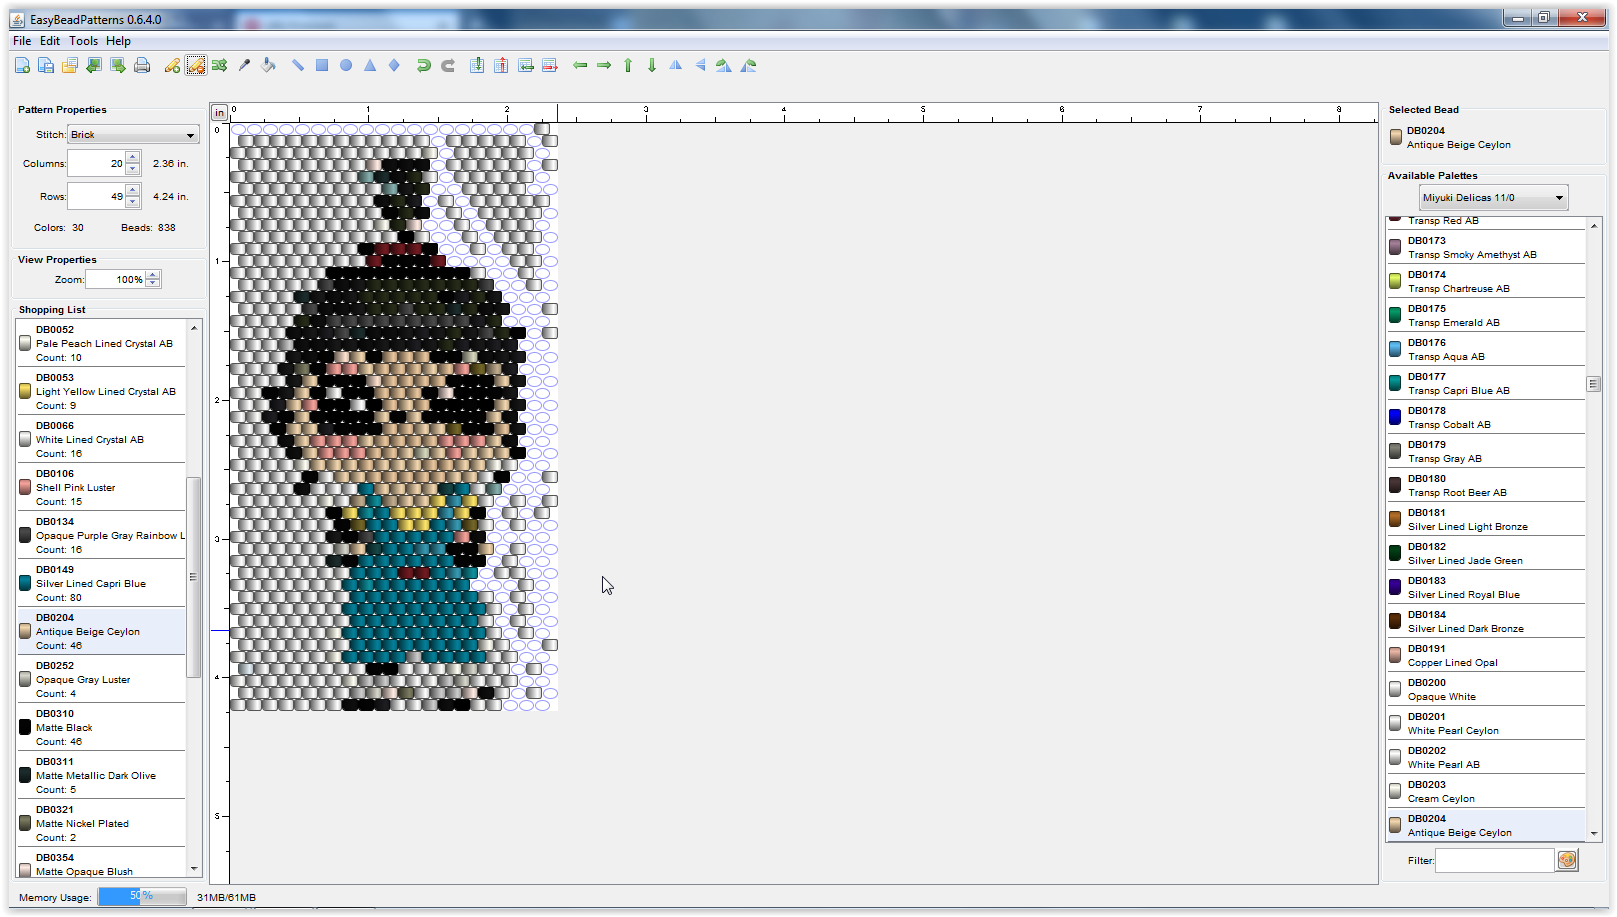Flip the pattern horizontally
1617x917 pixels.
point(675,64)
